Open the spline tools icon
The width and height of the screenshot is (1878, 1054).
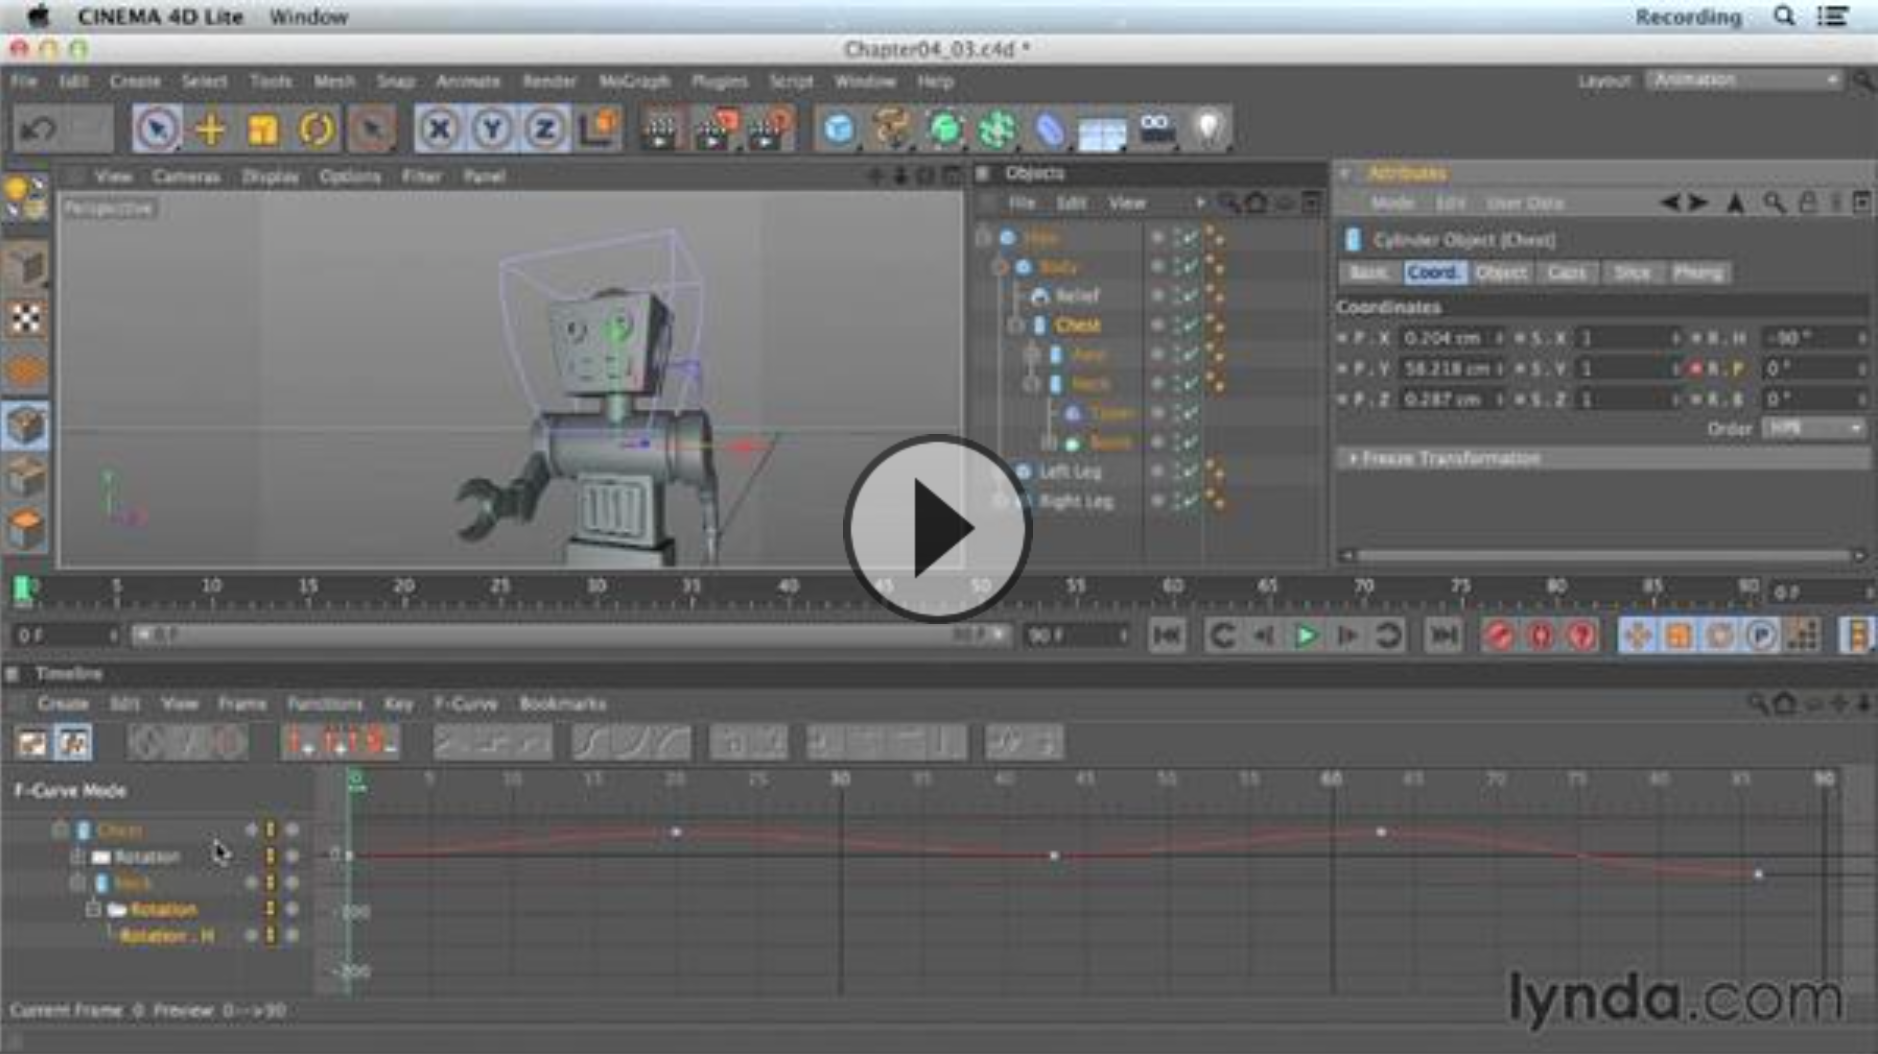coord(891,129)
